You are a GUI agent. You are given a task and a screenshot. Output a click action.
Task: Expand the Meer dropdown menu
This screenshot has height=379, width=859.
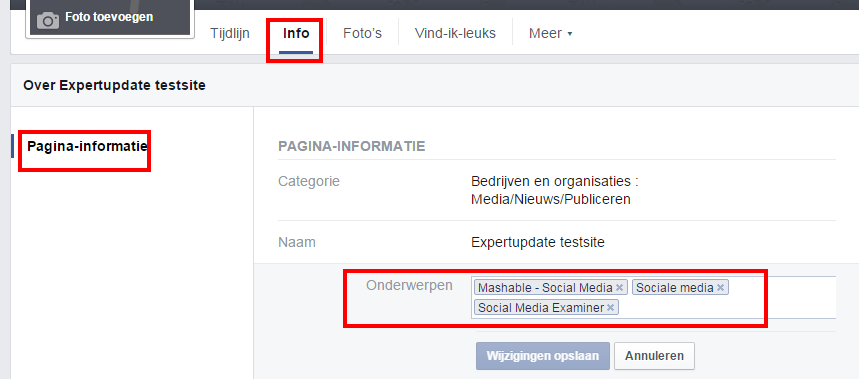pos(550,33)
